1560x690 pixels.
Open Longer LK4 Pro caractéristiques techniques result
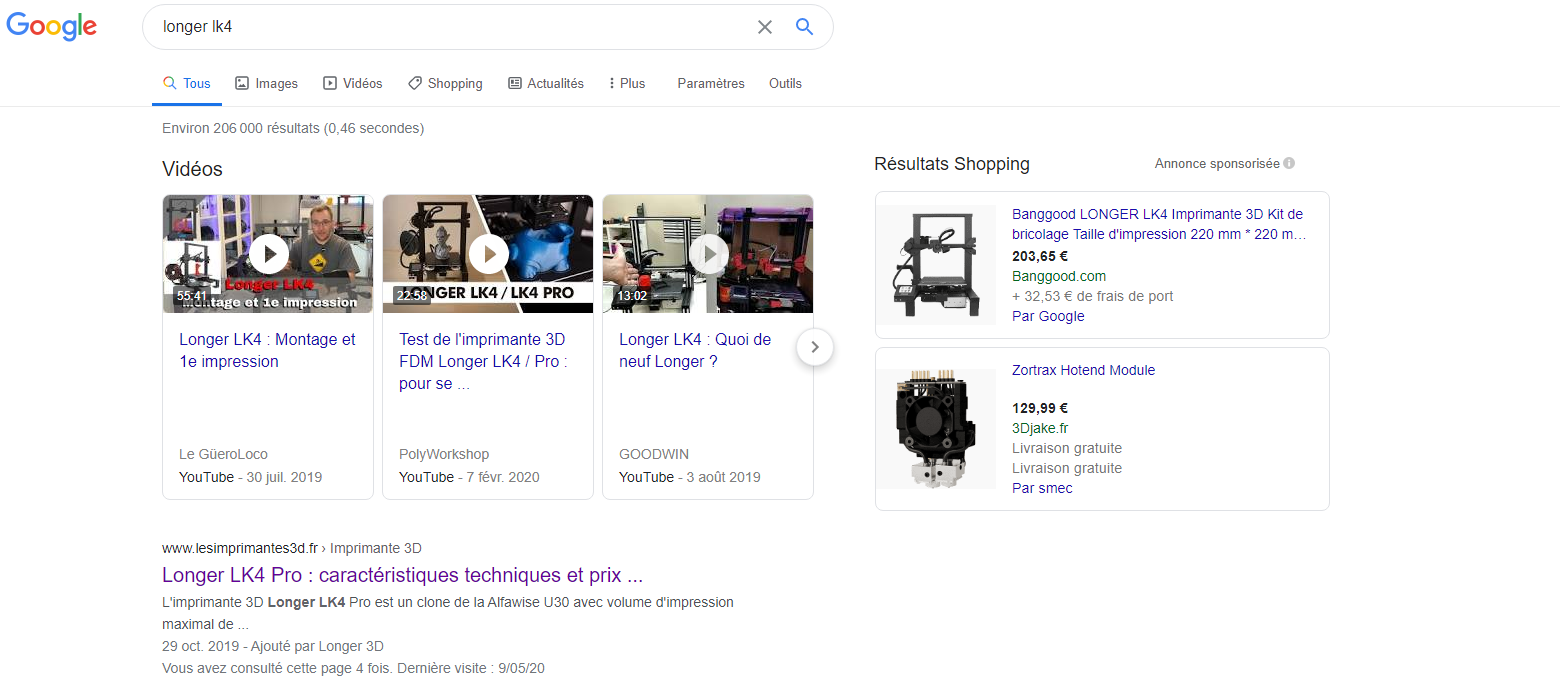[402, 576]
